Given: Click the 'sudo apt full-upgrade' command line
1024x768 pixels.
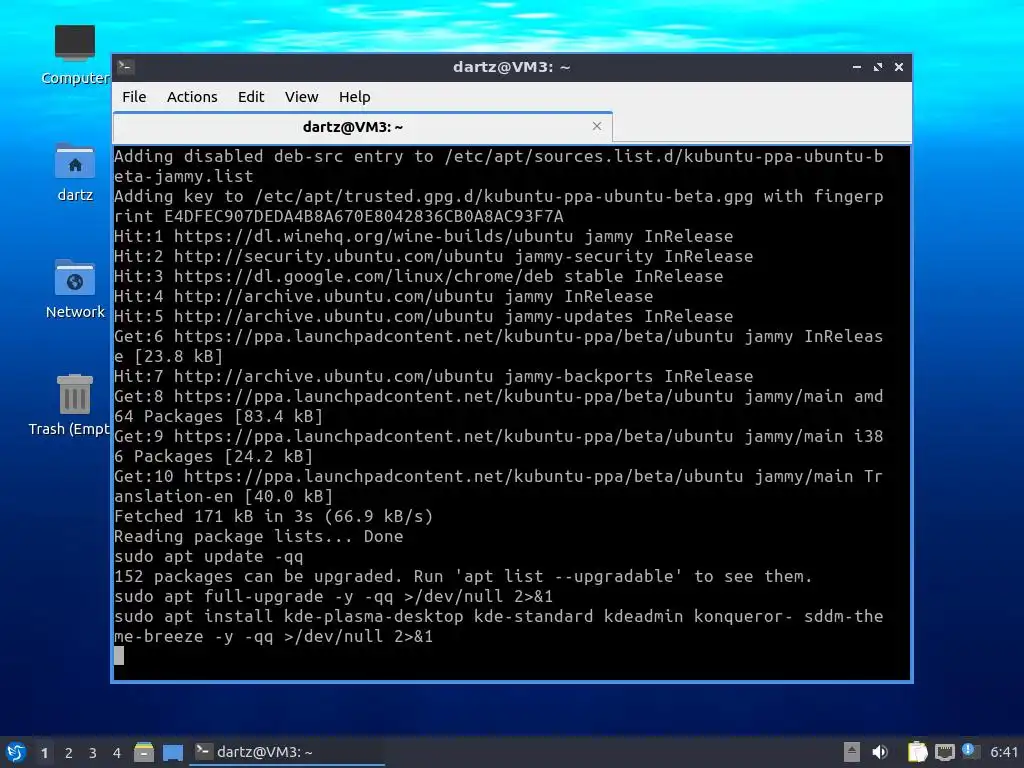Looking at the screenshot, I should click(x=334, y=597).
